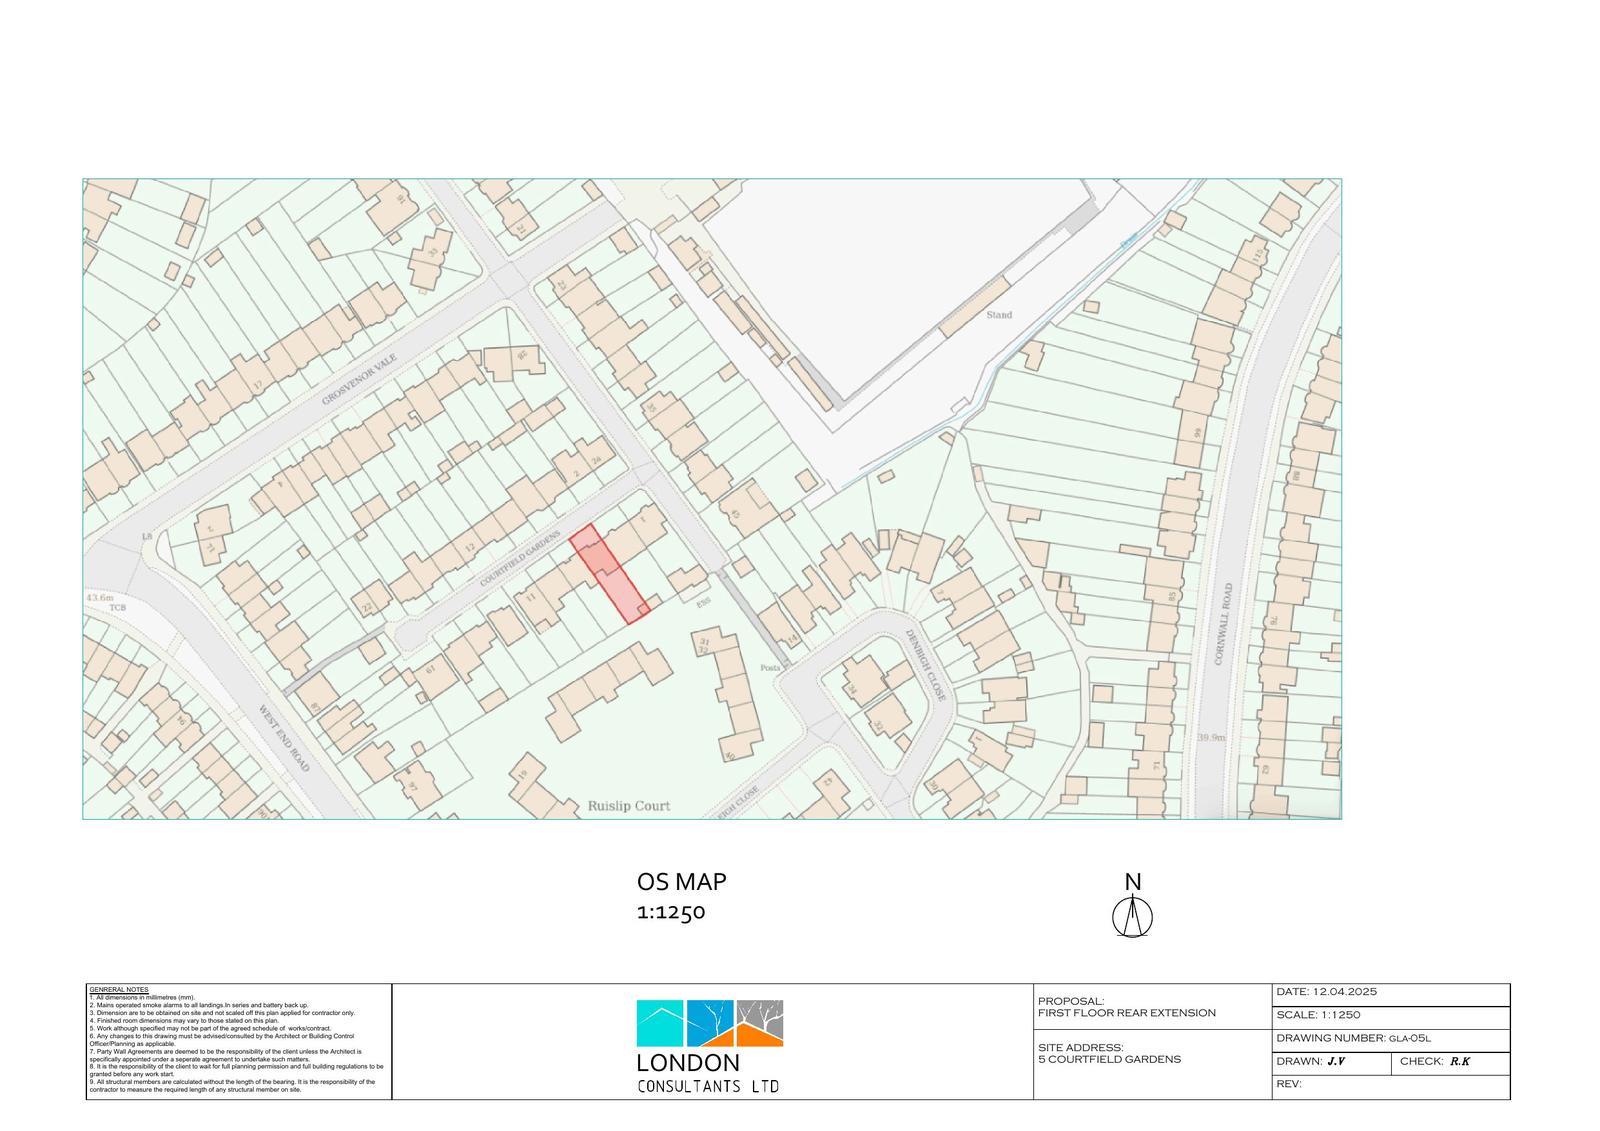1600x1131 pixels.
Task: Click the cyan square in the logo
Action: coord(660,1023)
